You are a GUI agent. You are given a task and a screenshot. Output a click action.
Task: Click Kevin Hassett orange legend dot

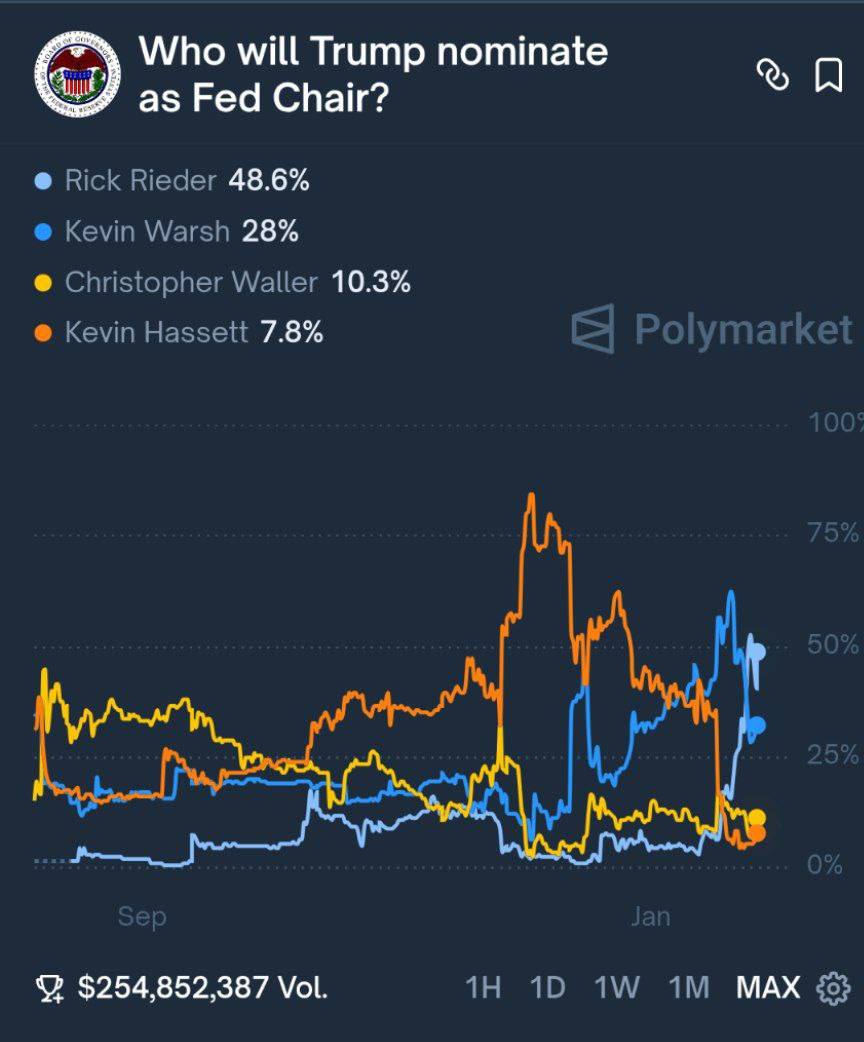click(42, 333)
